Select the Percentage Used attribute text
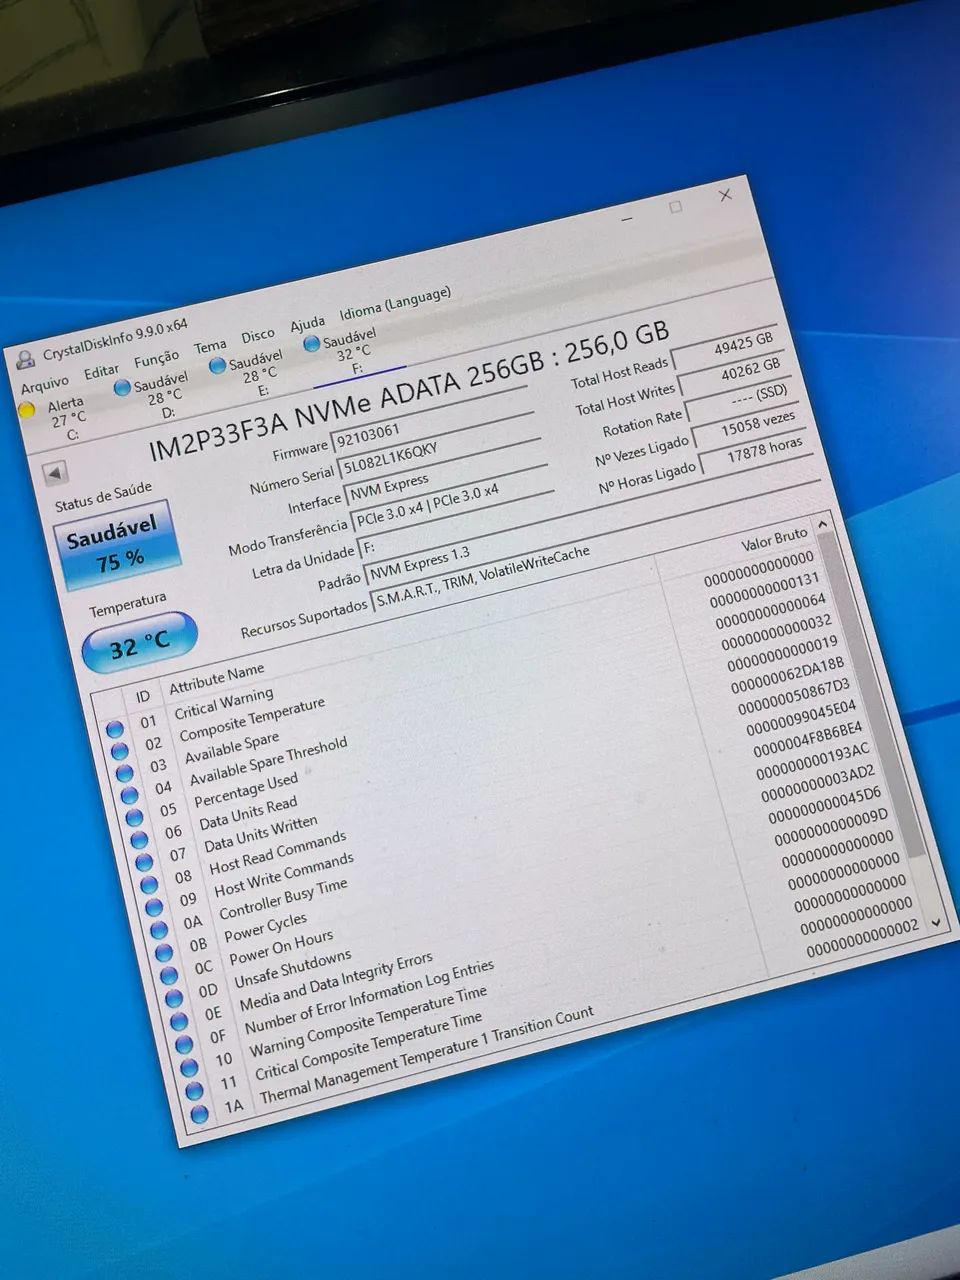 tap(245, 790)
